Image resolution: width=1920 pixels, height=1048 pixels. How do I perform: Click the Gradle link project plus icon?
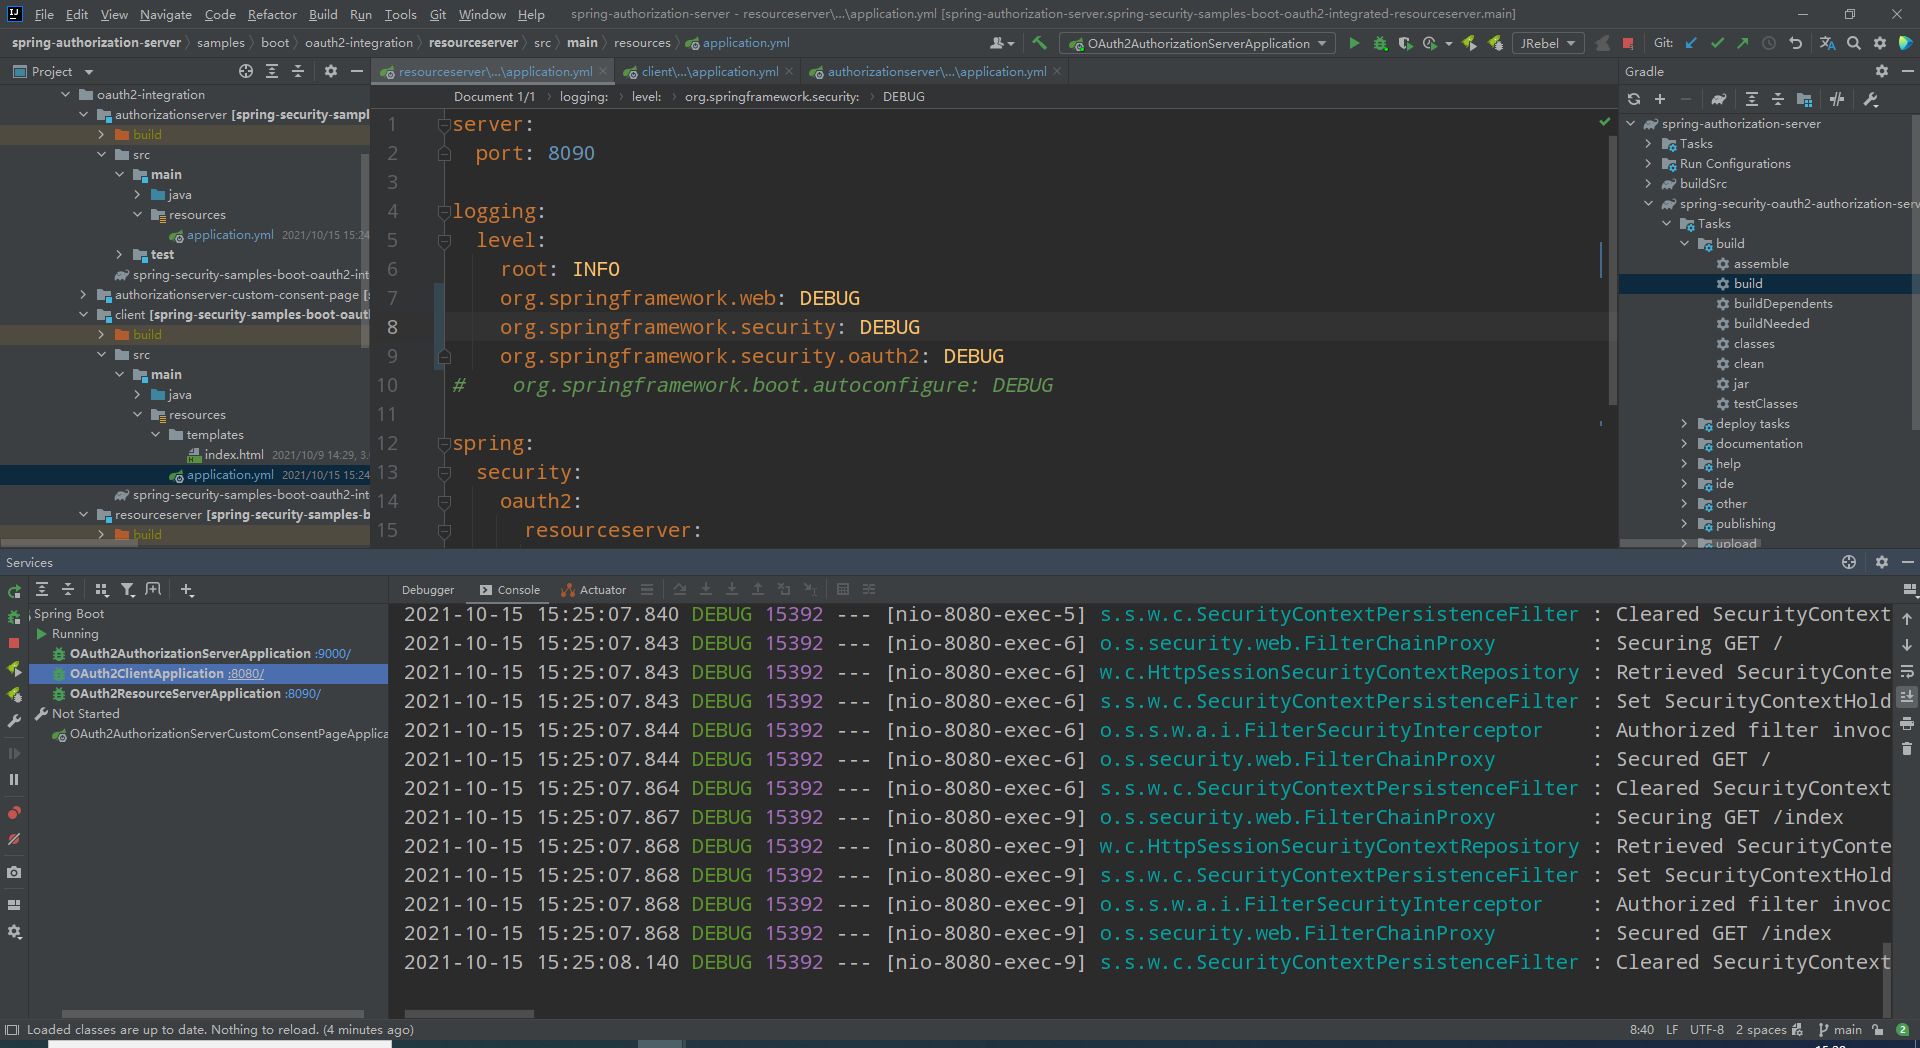[x=1660, y=99]
